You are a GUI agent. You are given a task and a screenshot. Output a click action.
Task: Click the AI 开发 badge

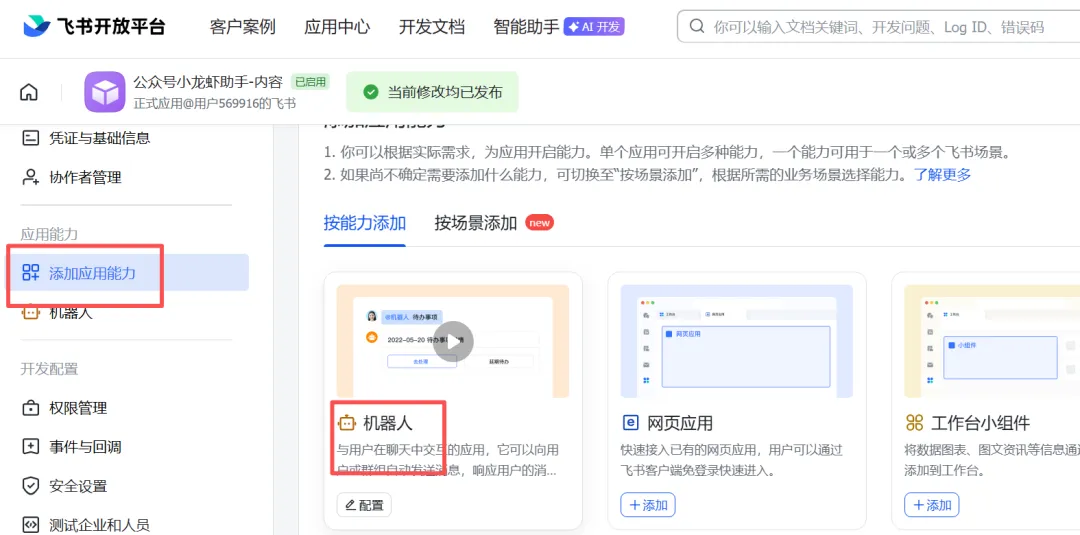tap(594, 27)
